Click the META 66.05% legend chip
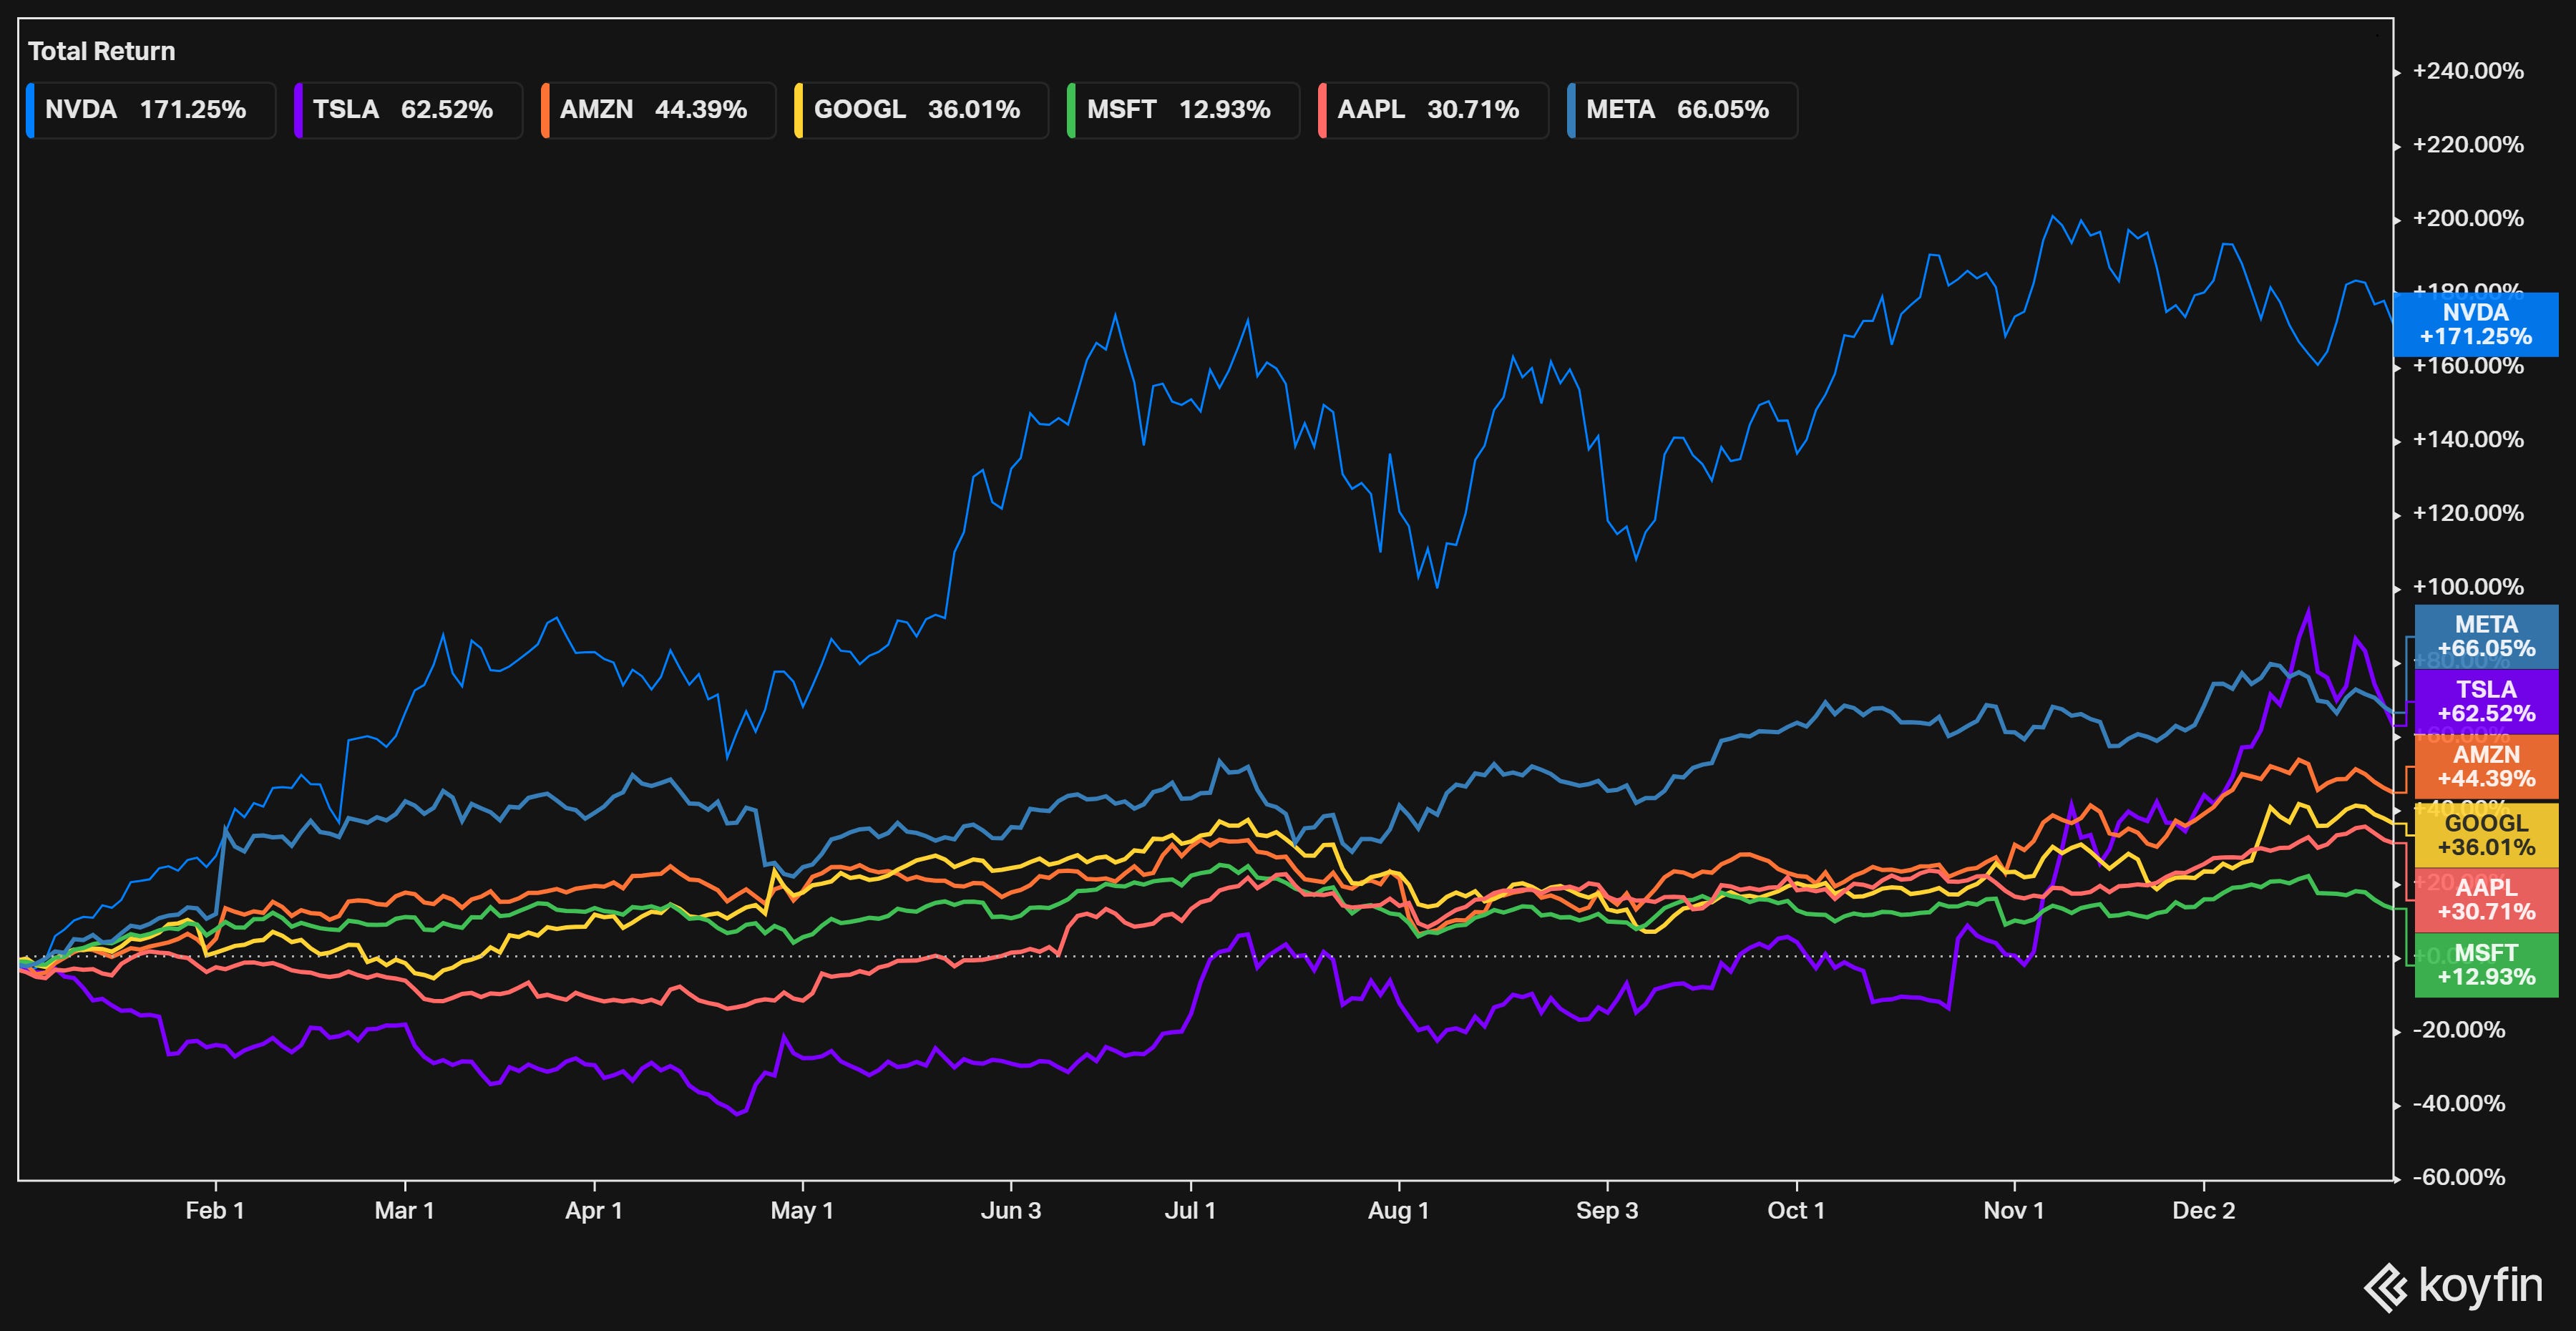This screenshot has width=2576, height=1331. tap(1681, 110)
